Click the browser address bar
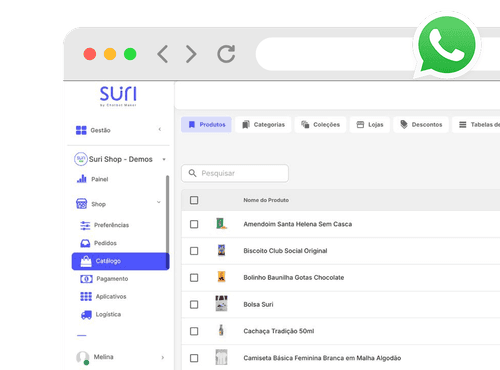The height and width of the screenshot is (370, 500). tap(377, 54)
